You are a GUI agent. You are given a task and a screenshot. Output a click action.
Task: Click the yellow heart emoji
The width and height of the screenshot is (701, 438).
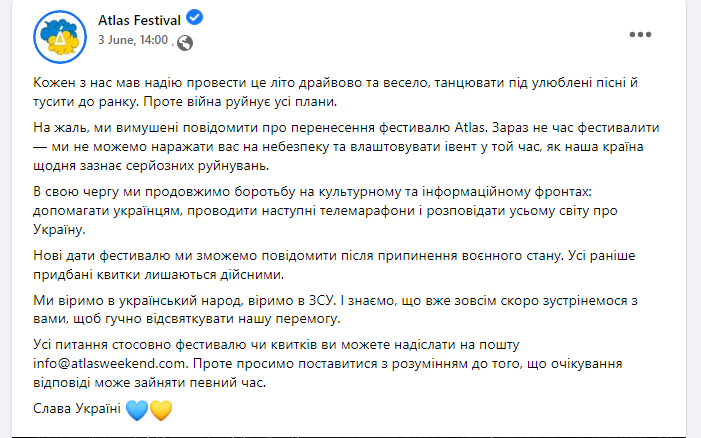161,410
